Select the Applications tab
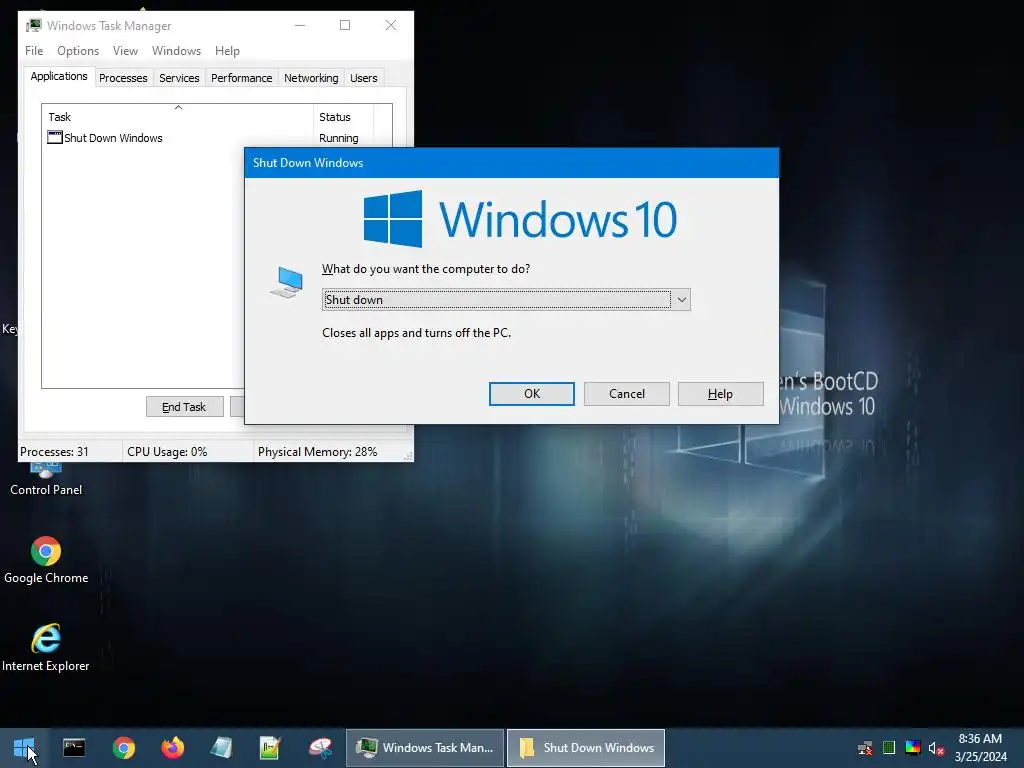 point(59,76)
